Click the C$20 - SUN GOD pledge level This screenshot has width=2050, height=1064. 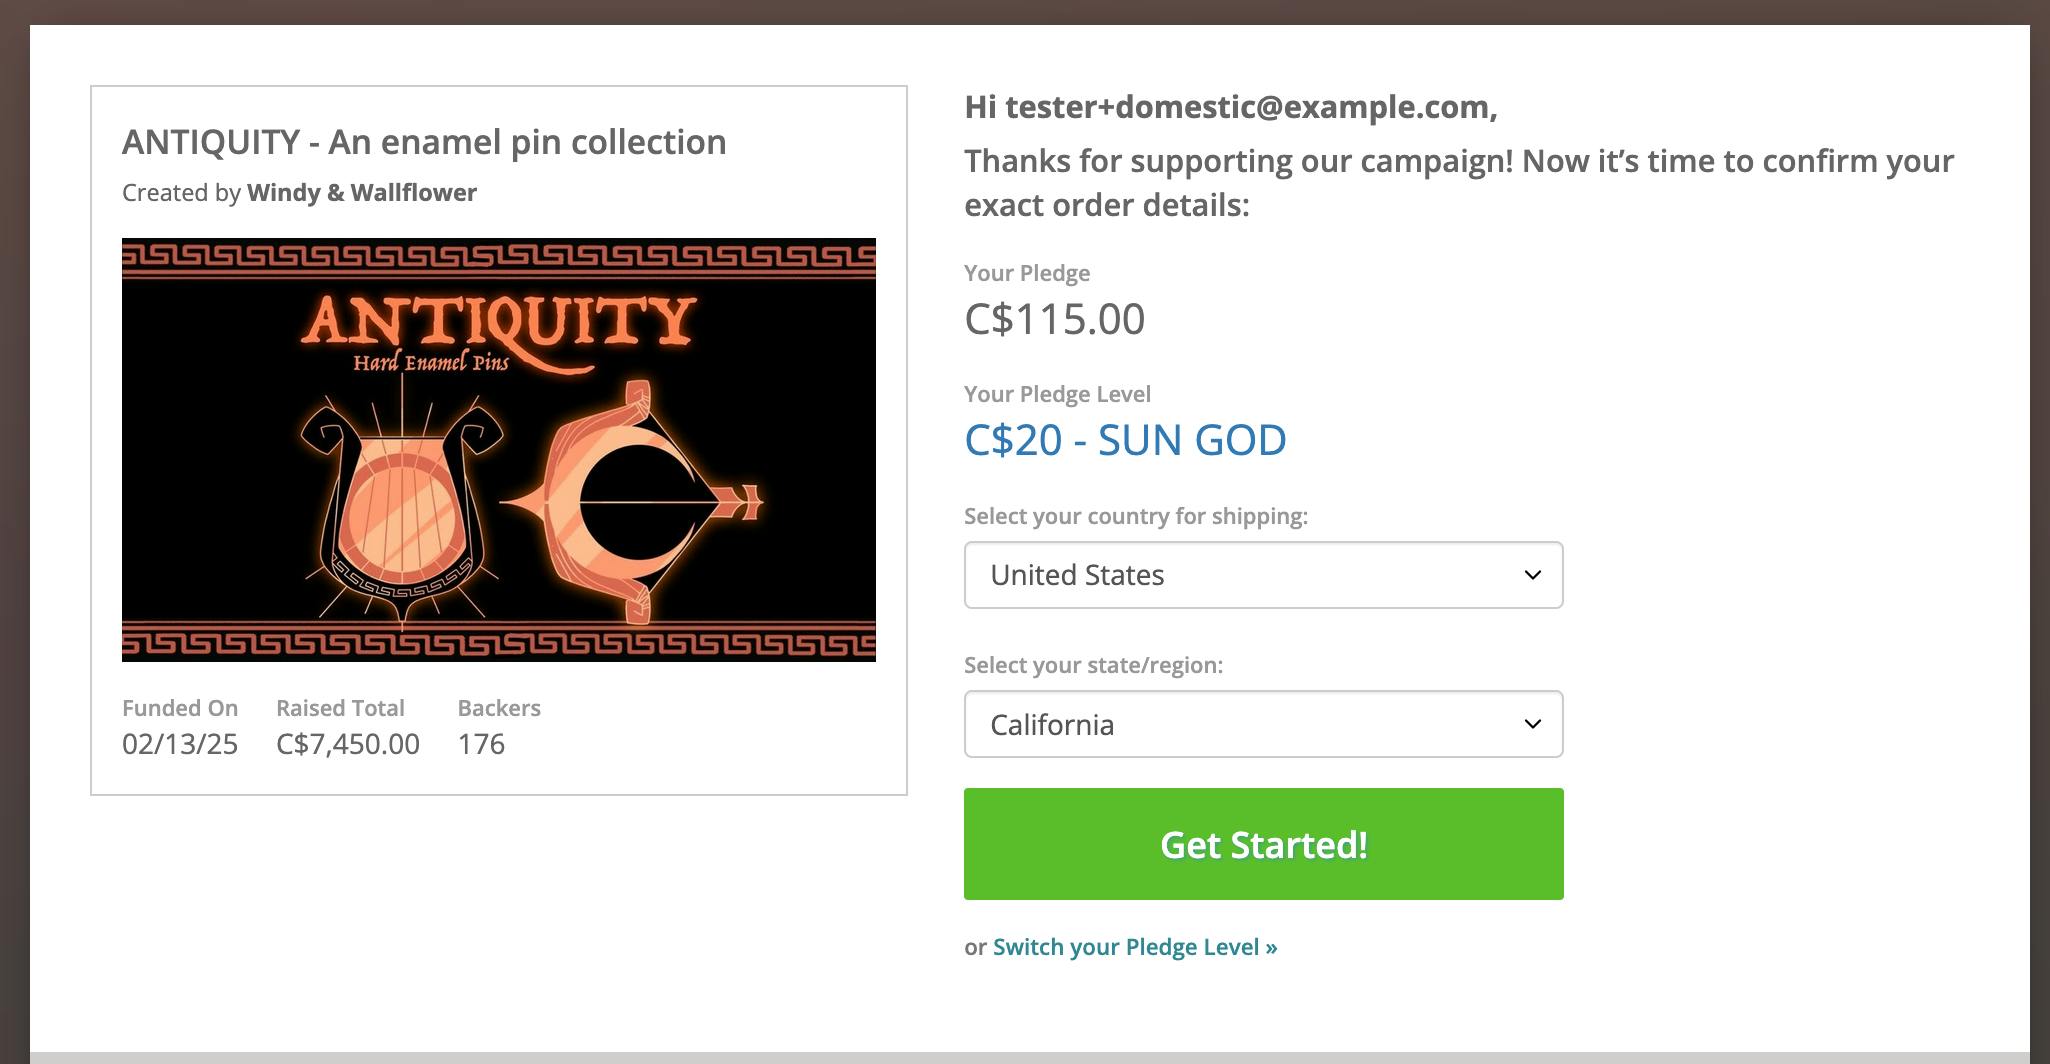1125,440
